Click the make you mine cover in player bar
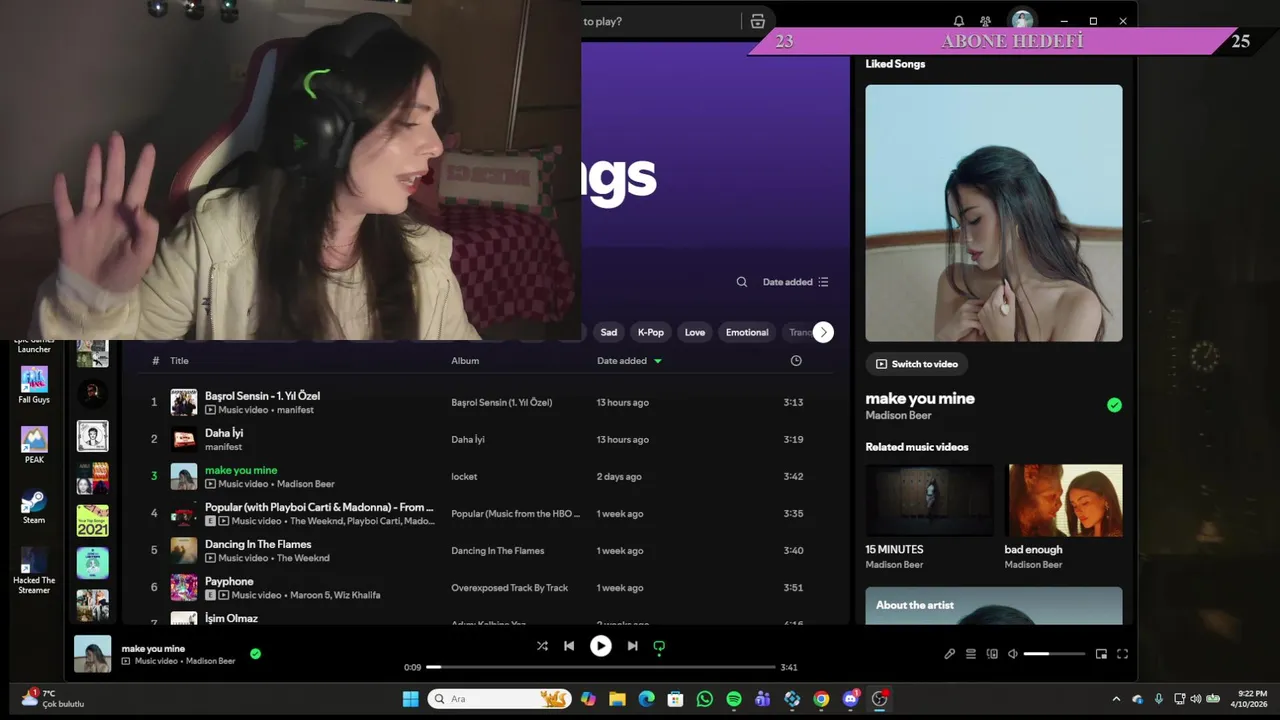This screenshot has width=1280, height=720. coord(93,654)
